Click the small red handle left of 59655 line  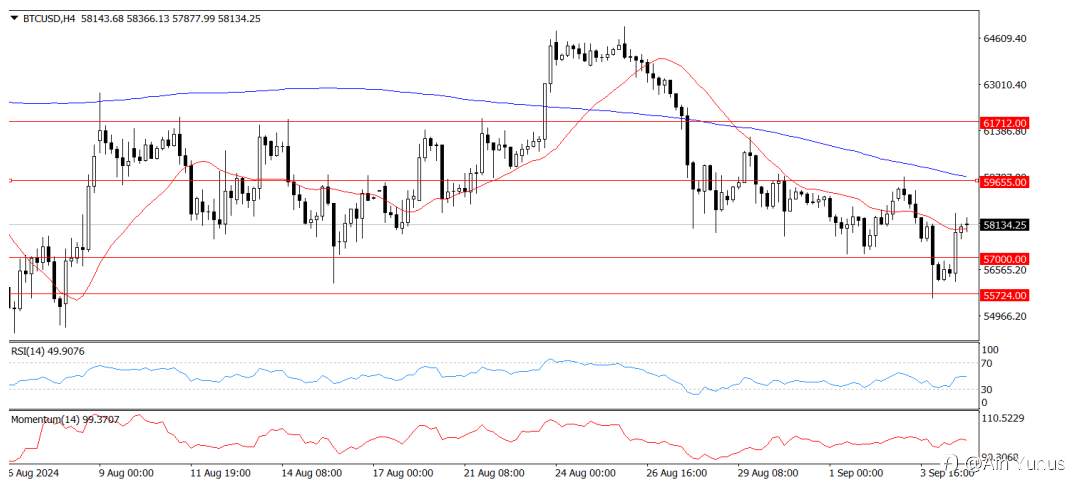[10, 180]
